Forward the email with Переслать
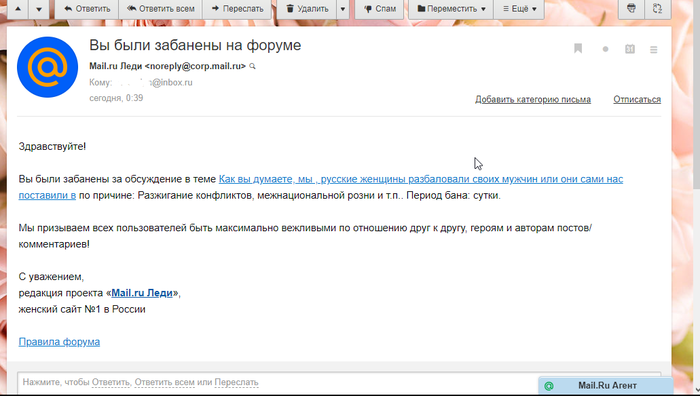This screenshot has height=396, width=700. tap(237, 9)
